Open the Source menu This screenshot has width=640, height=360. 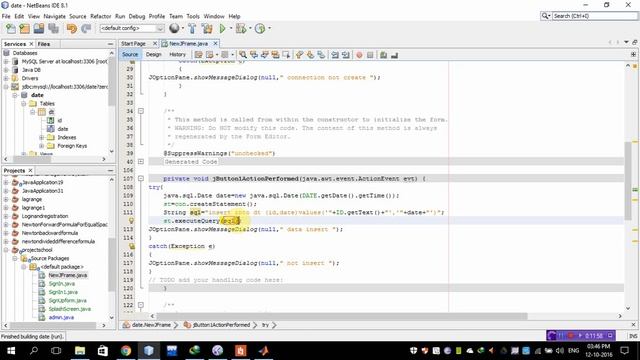tap(78, 16)
